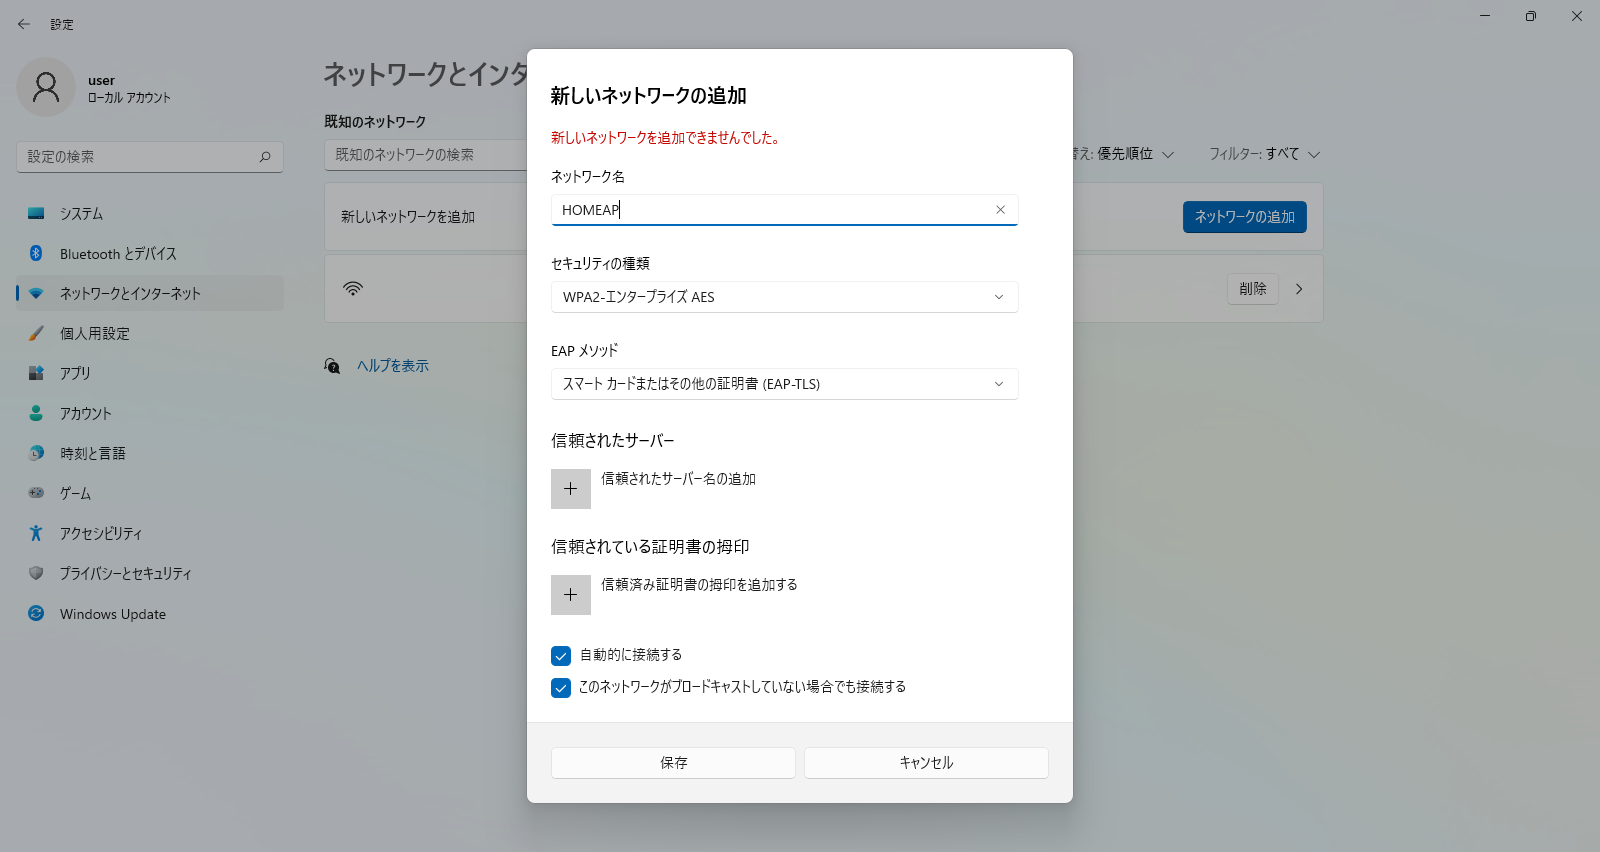The width and height of the screenshot is (1600, 852).
Task: Click the 時刻と言語 clock icon
Action: tap(36, 453)
